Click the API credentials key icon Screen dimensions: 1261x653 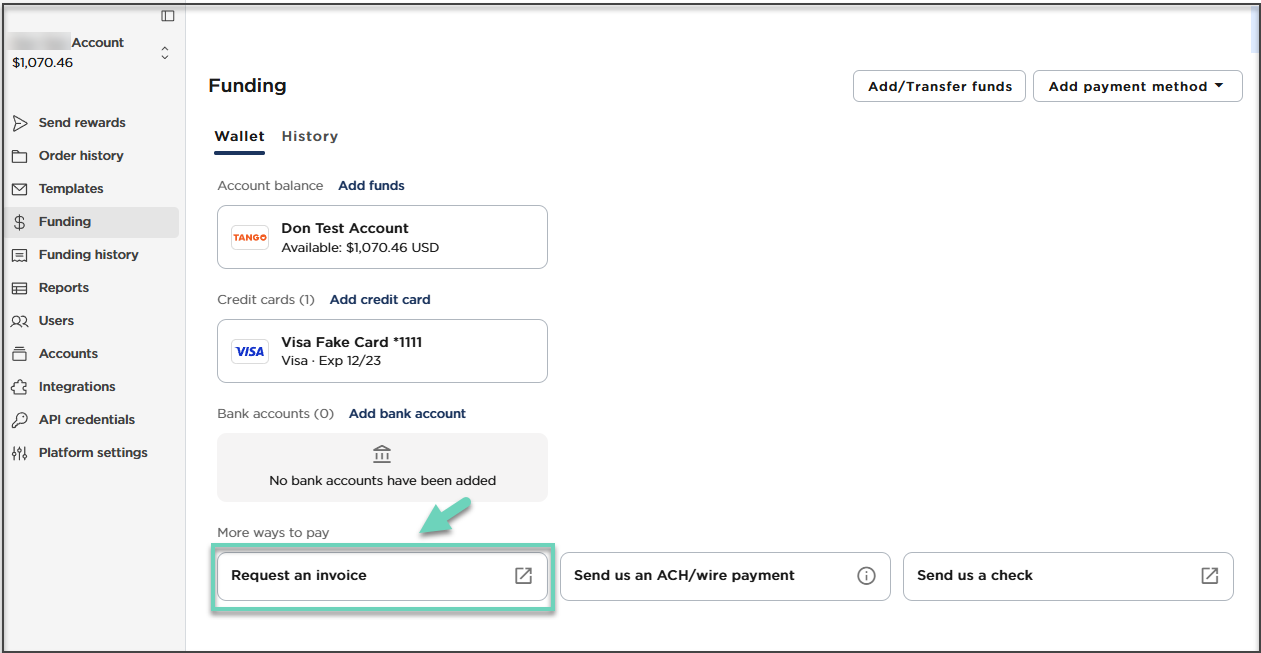(19, 420)
